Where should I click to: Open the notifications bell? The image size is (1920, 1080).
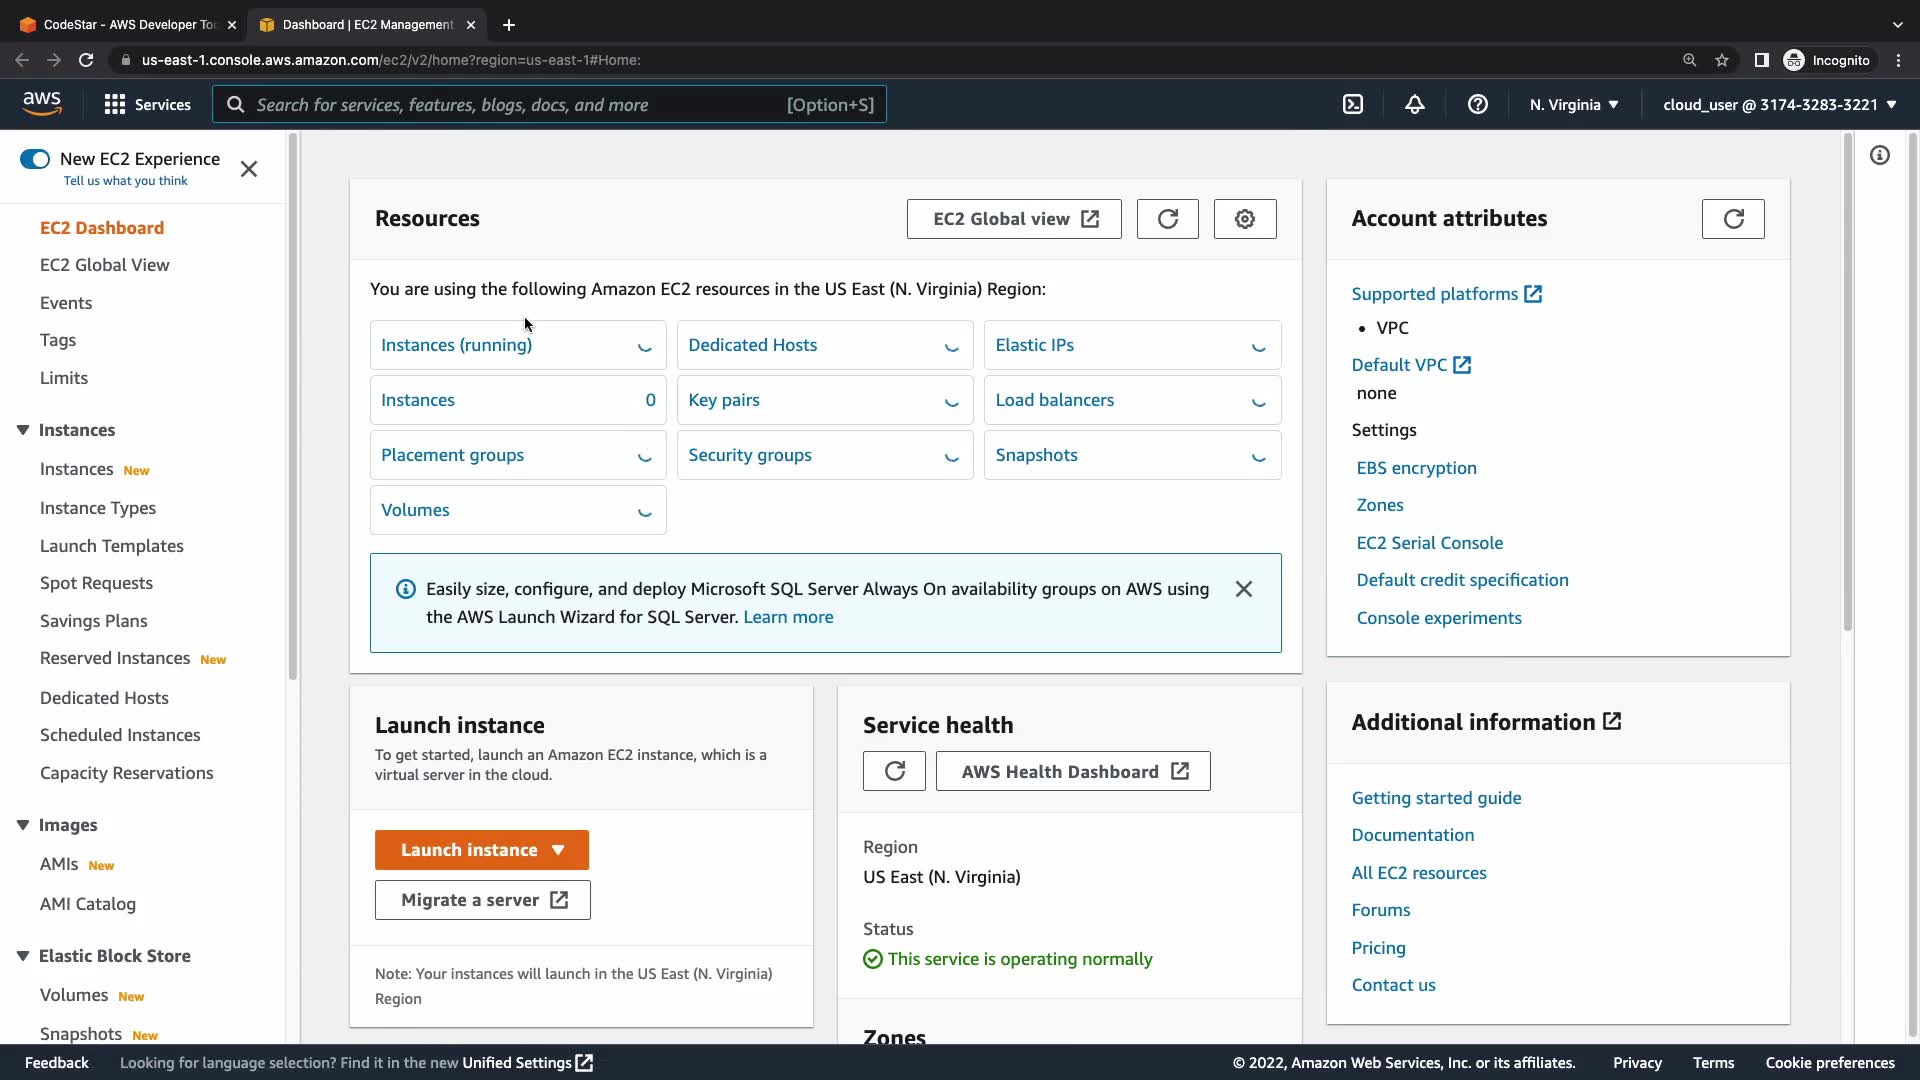tap(1414, 104)
